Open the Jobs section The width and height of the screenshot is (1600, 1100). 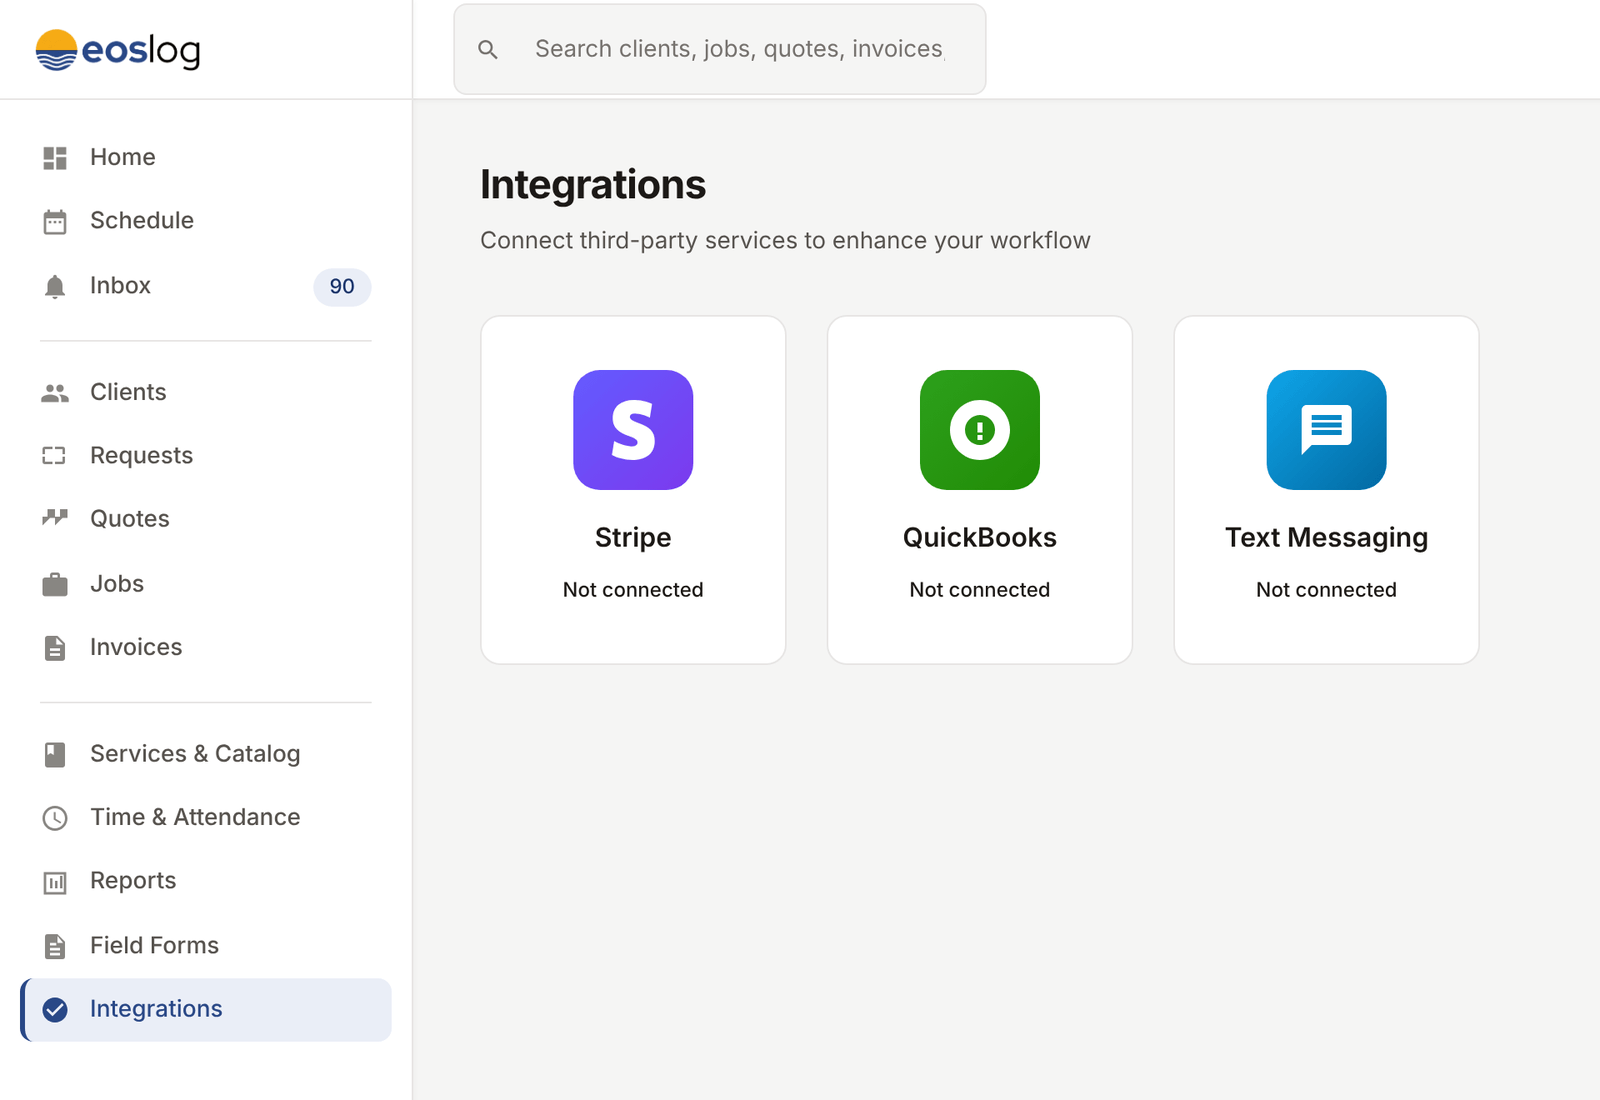[x=206, y=583]
